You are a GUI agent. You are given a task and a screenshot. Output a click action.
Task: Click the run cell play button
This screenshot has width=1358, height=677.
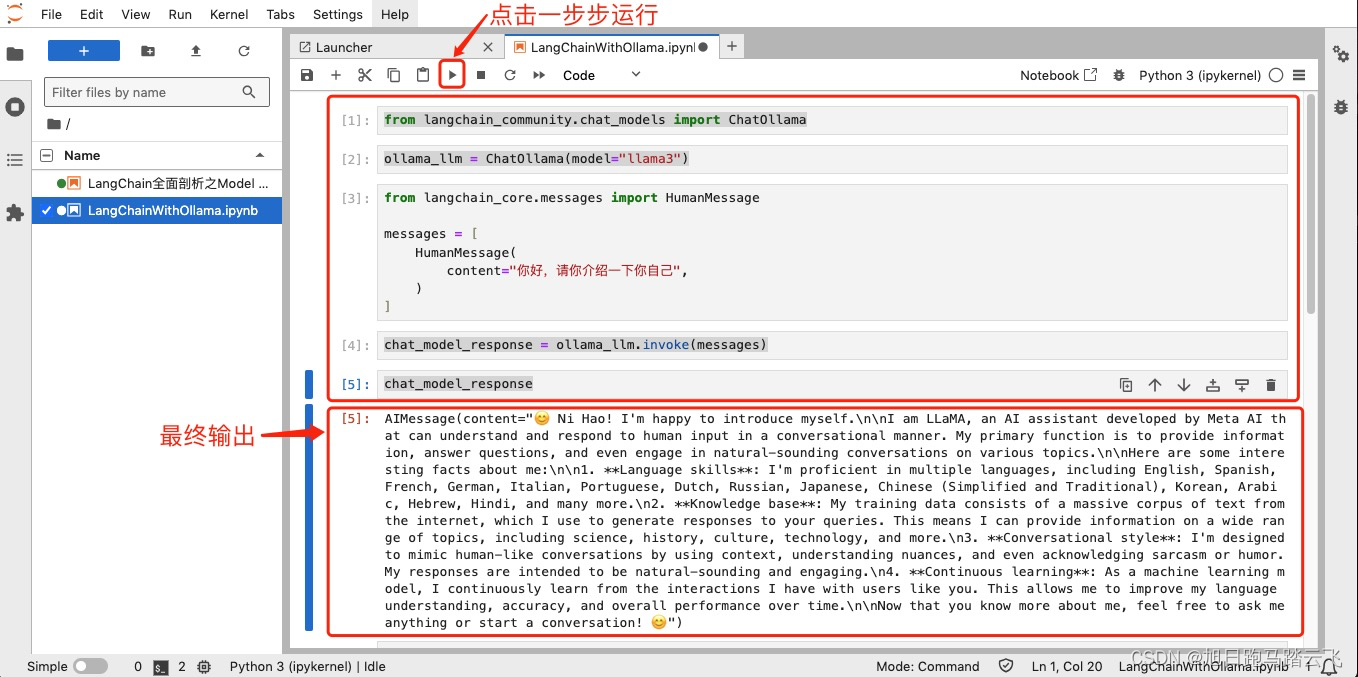coord(452,75)
